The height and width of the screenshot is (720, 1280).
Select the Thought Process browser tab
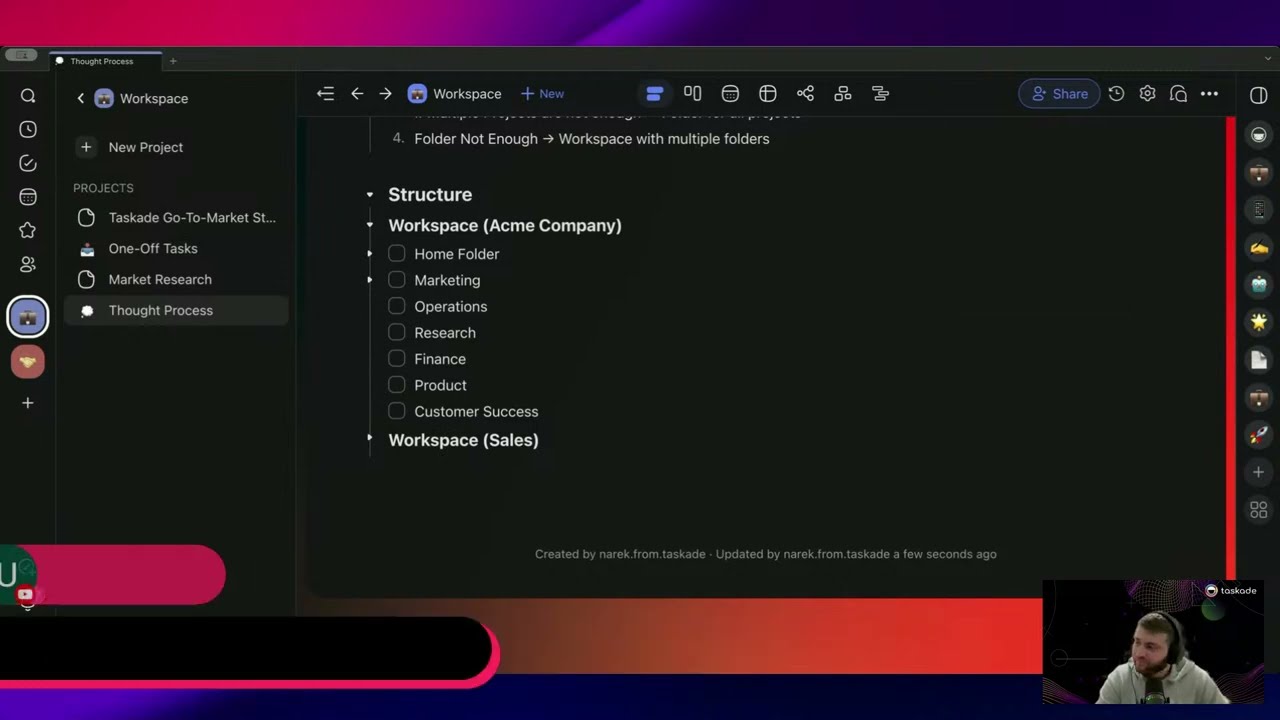point(104,61)
